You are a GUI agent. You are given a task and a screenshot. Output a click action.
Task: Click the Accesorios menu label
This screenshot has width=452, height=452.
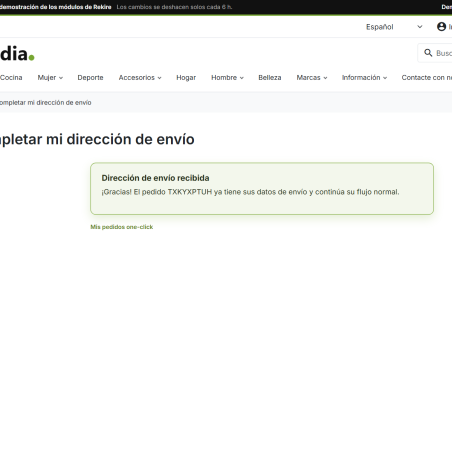coord(137,77)
